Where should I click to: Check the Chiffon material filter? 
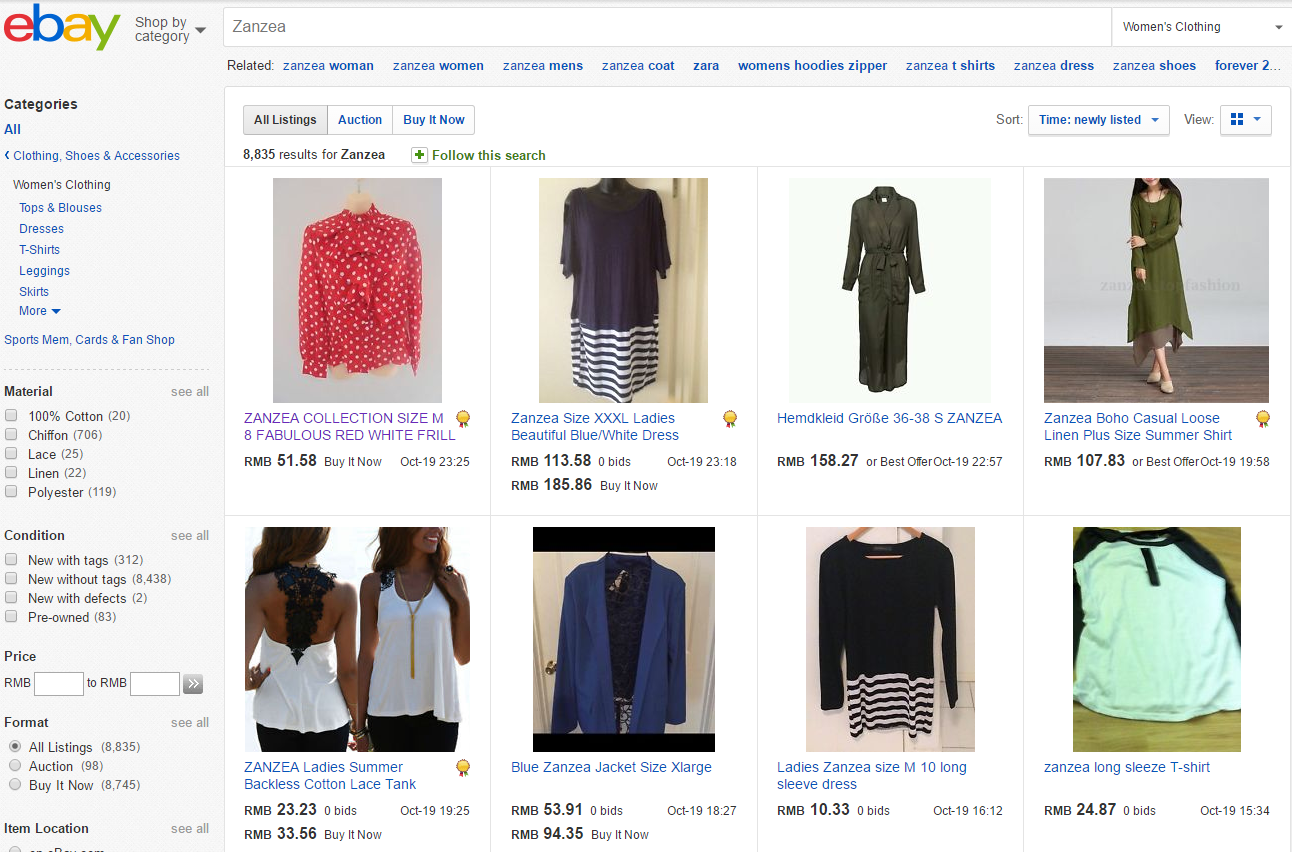click(x=11, y=435)
